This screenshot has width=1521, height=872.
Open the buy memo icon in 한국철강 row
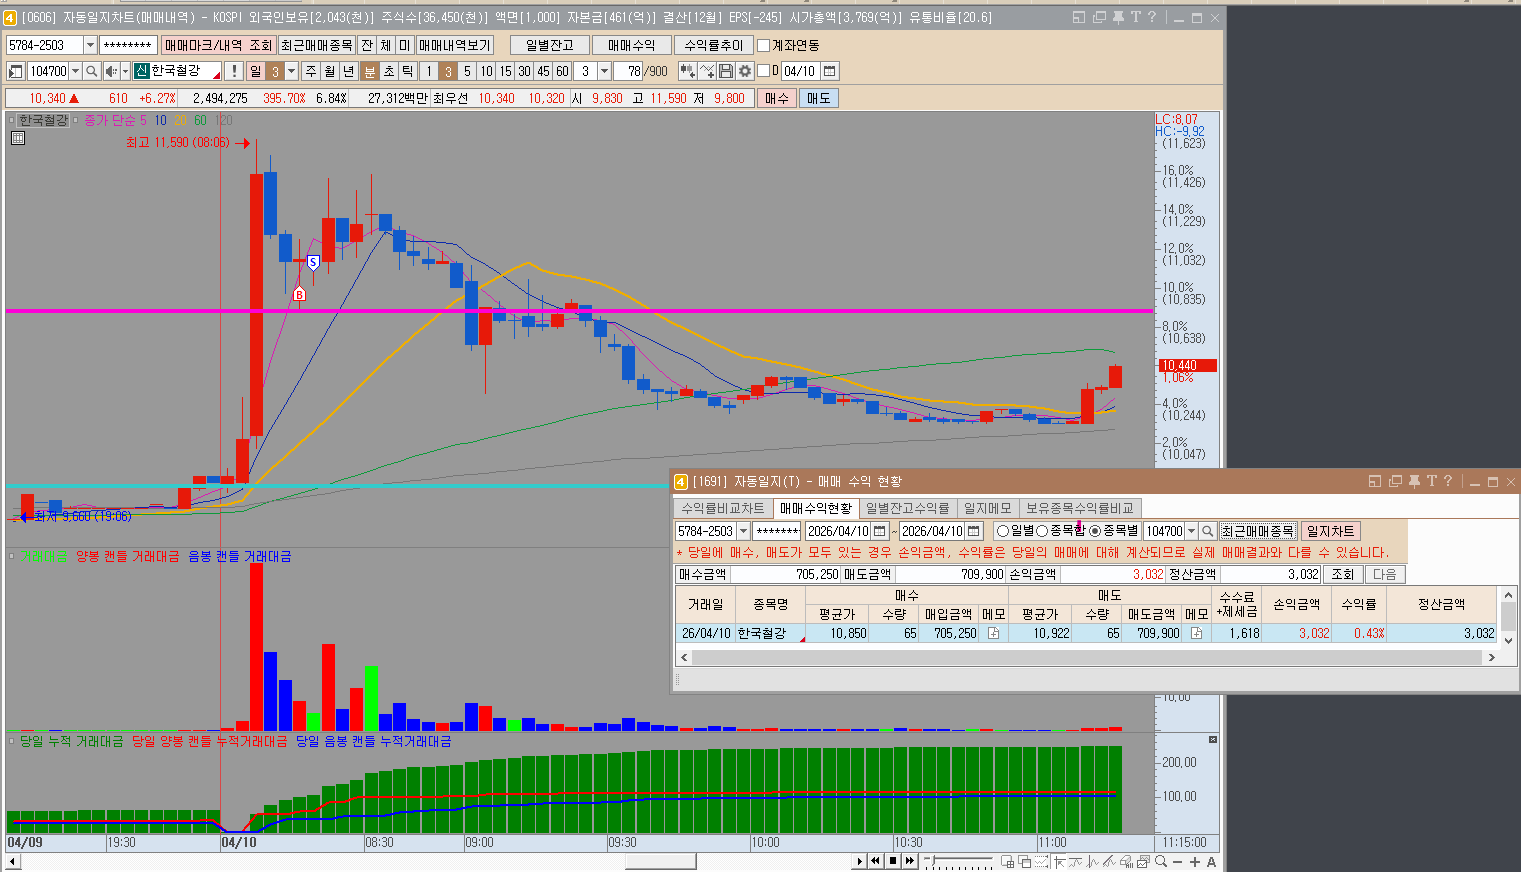coord(993,633)
